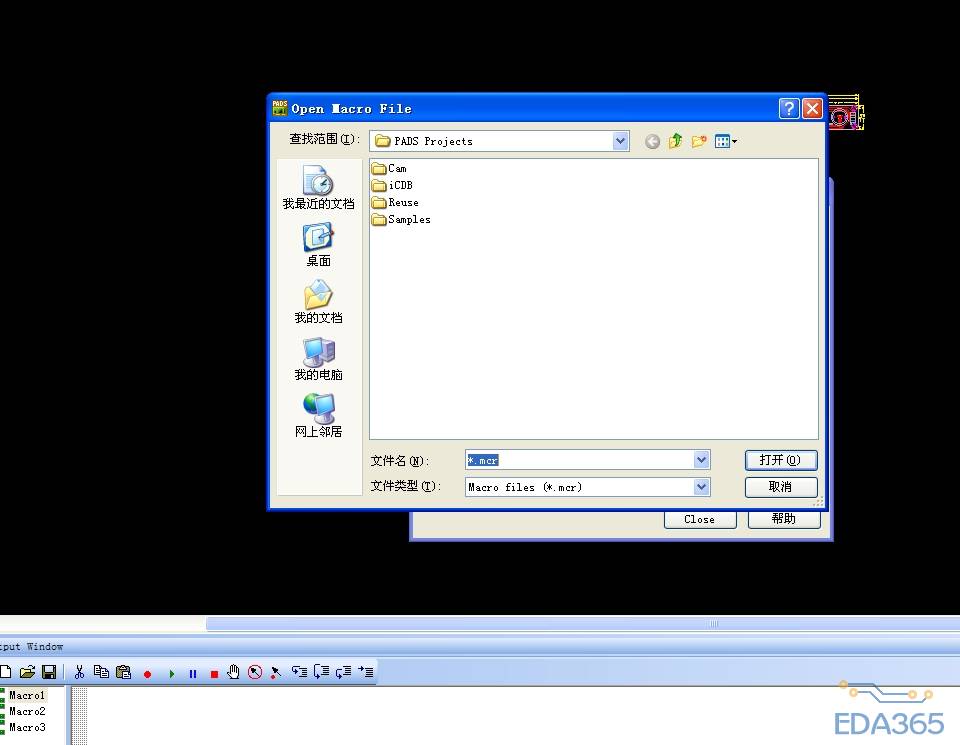
Task: Go to My Recent Documents in places bar
Action: click(318, 187)
